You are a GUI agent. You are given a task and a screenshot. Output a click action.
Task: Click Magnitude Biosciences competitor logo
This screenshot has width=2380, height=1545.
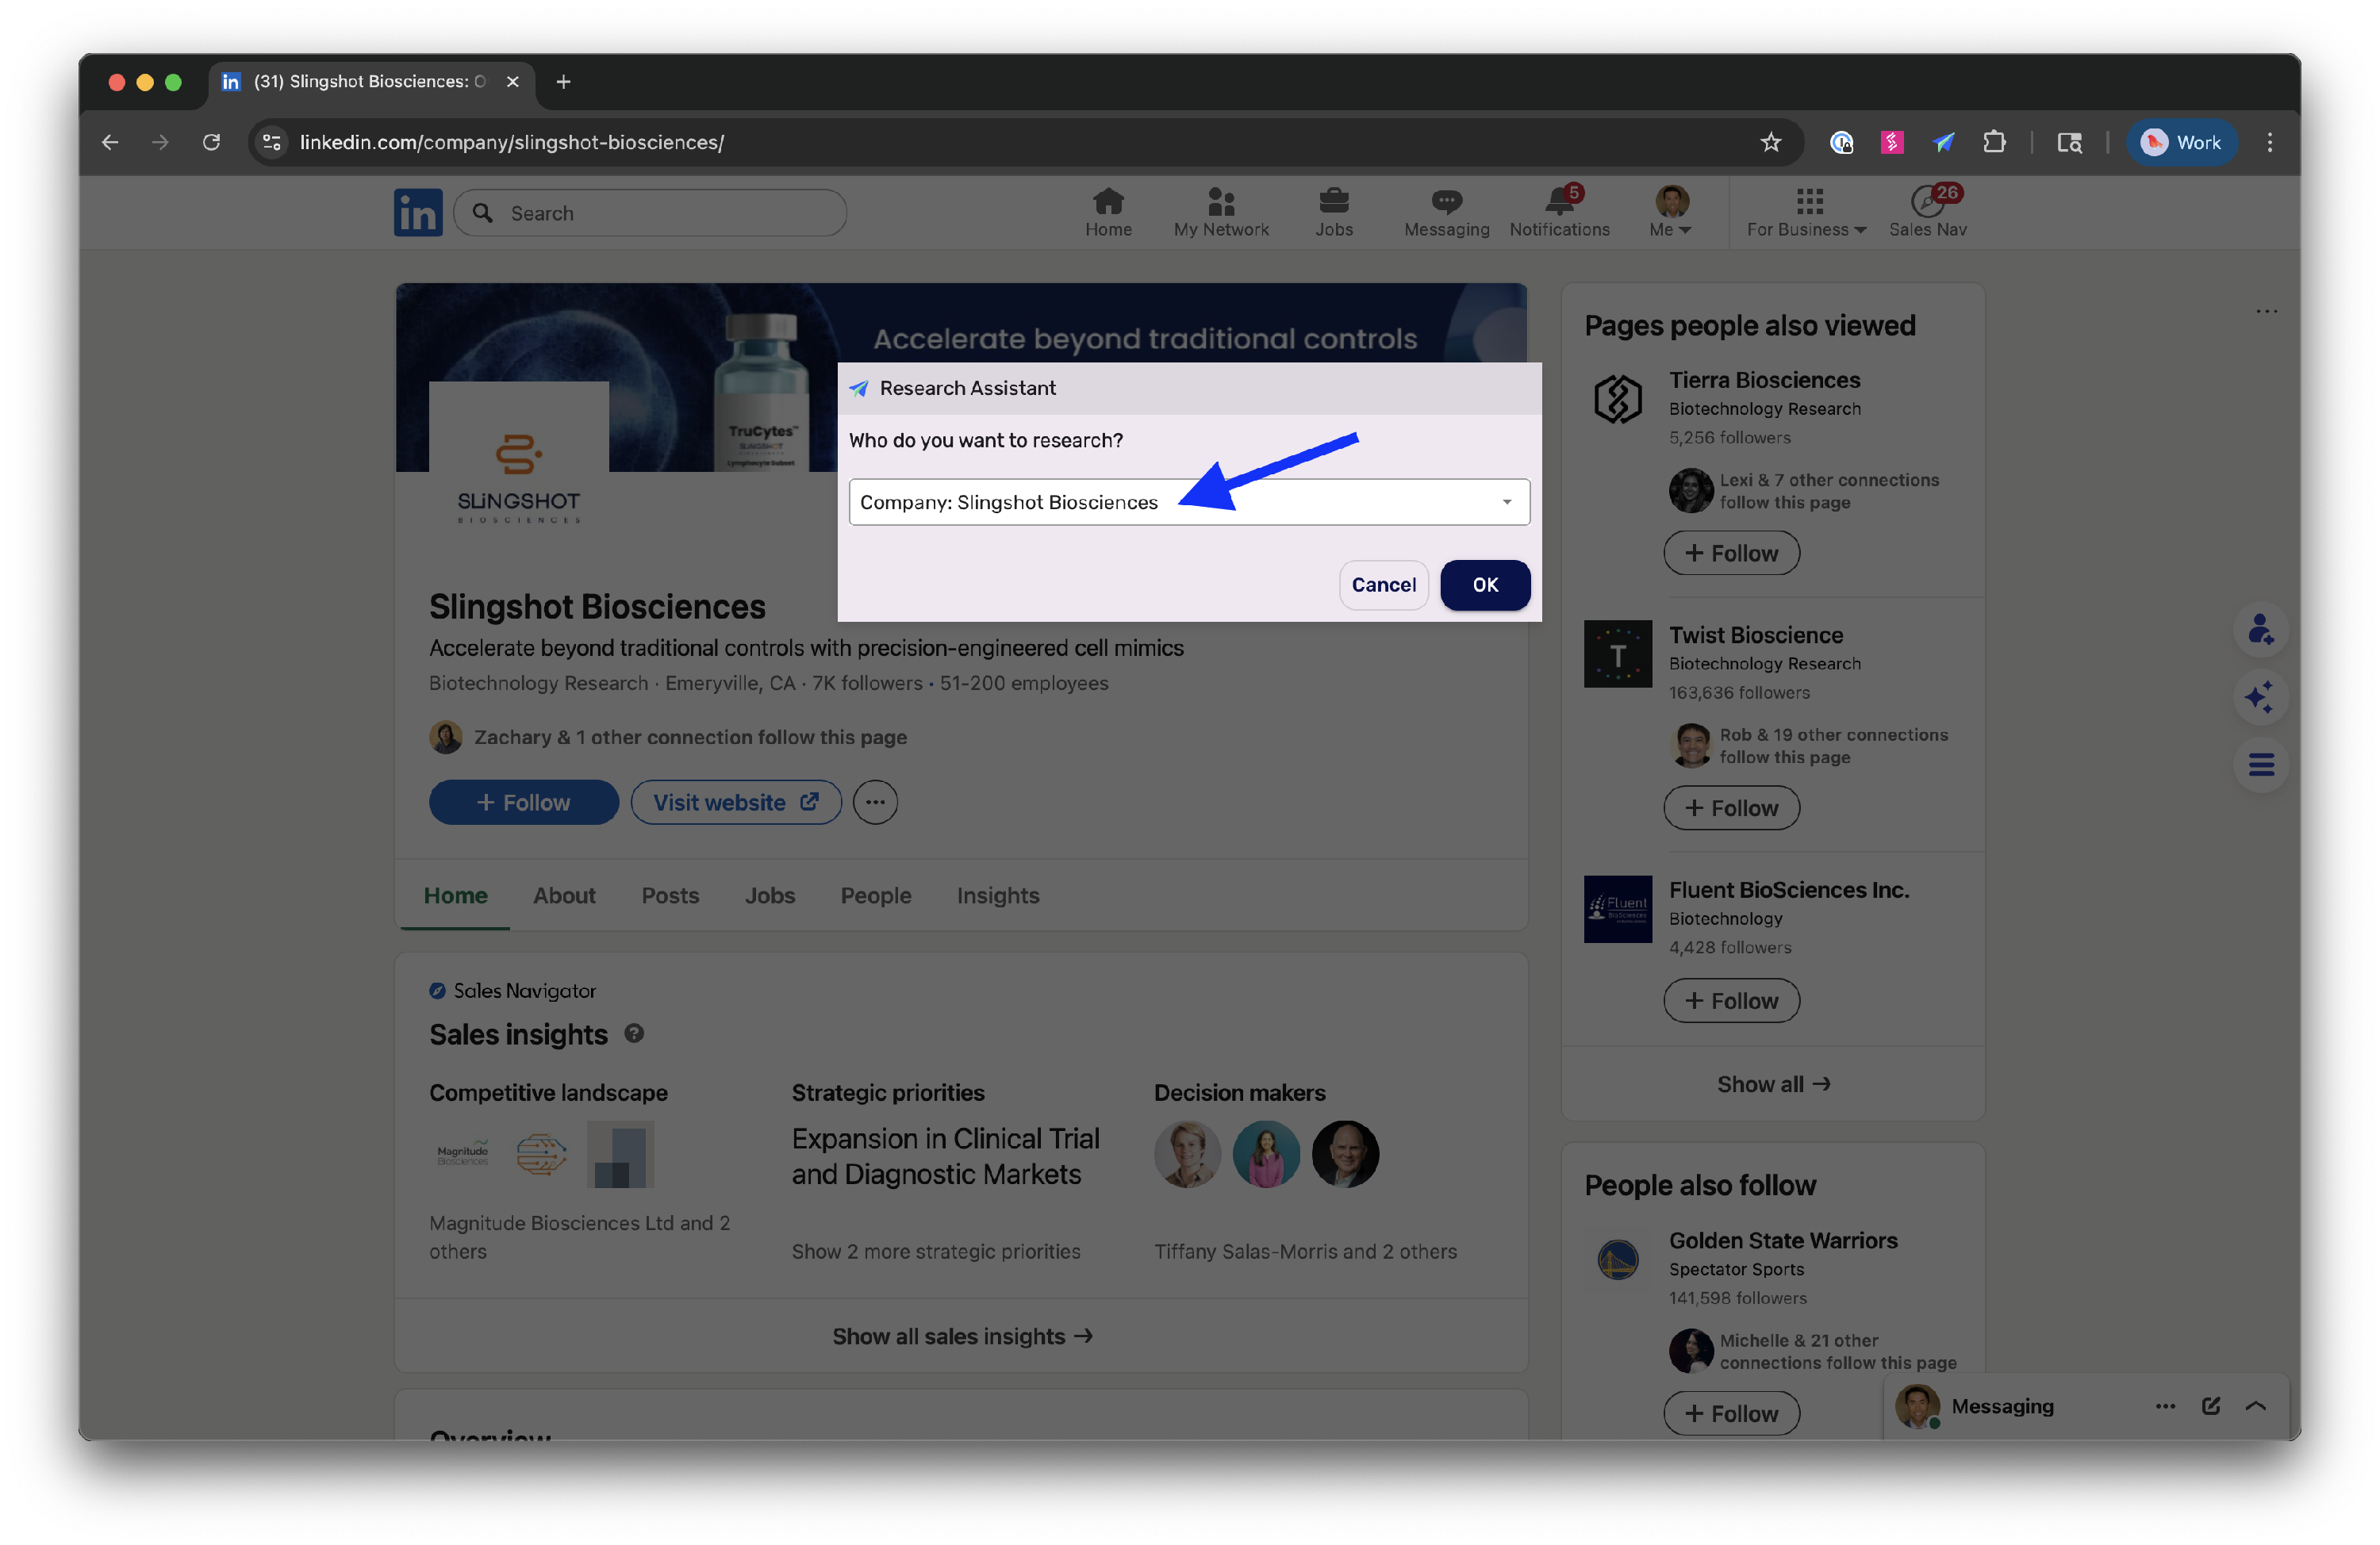tap(462, 1154)
